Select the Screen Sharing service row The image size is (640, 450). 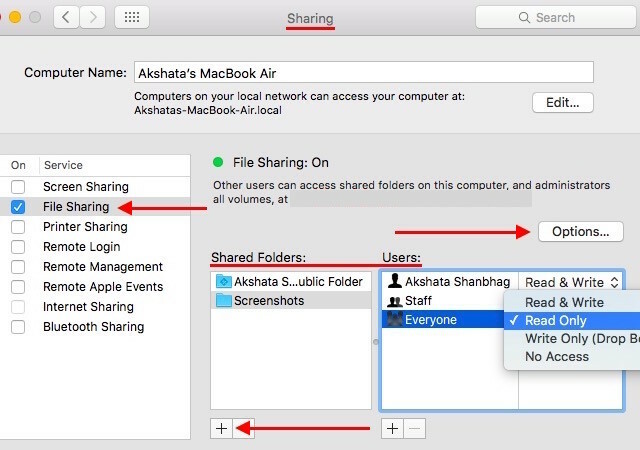[95, 187]
